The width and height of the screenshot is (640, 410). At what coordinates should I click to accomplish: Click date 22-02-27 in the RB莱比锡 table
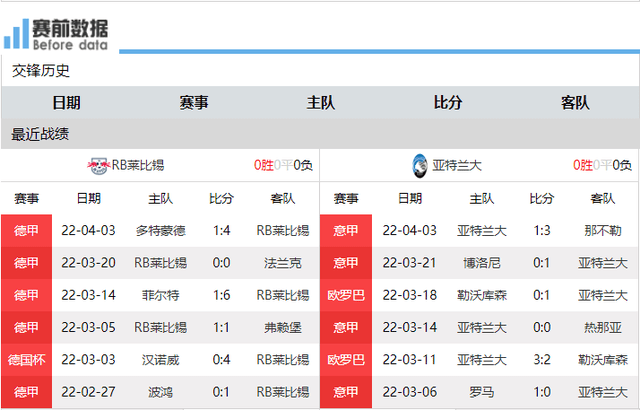(89, 392)
